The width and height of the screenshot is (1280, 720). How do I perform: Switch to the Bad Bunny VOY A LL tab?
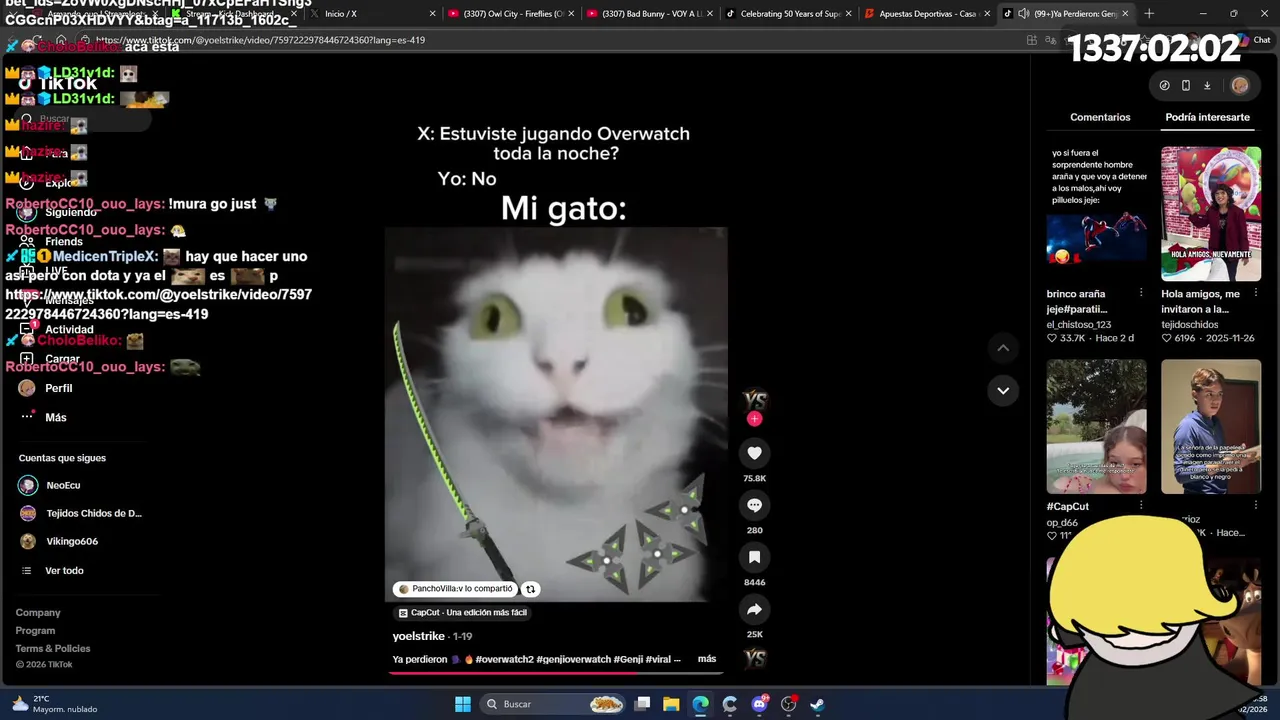click(649, 14)
